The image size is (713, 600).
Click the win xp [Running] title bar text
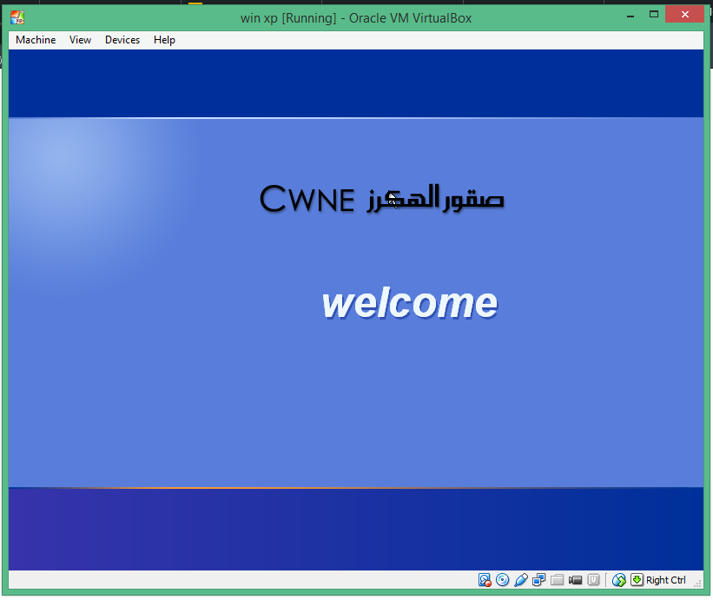pyautogui.click(x=356, y=18)
